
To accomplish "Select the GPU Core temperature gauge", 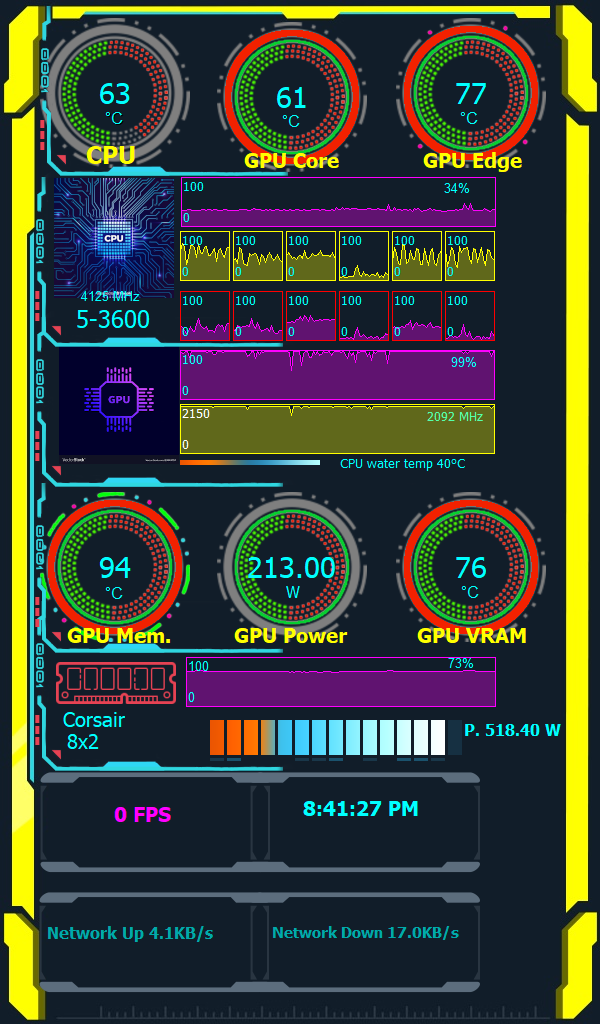I will coord(291,98).
